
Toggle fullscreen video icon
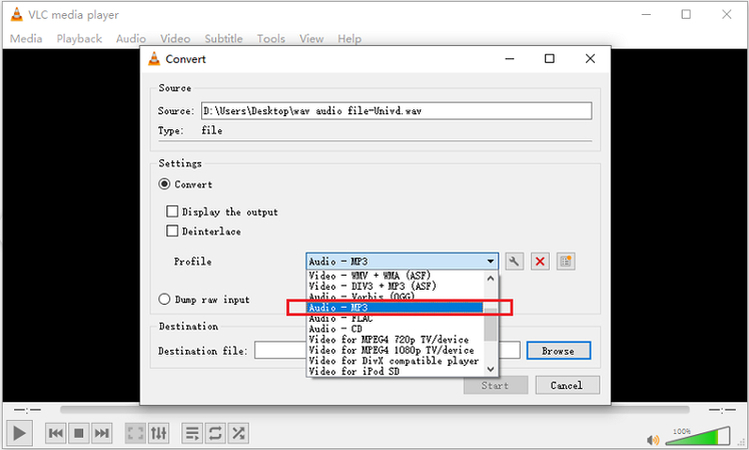(x=135, y=433)
